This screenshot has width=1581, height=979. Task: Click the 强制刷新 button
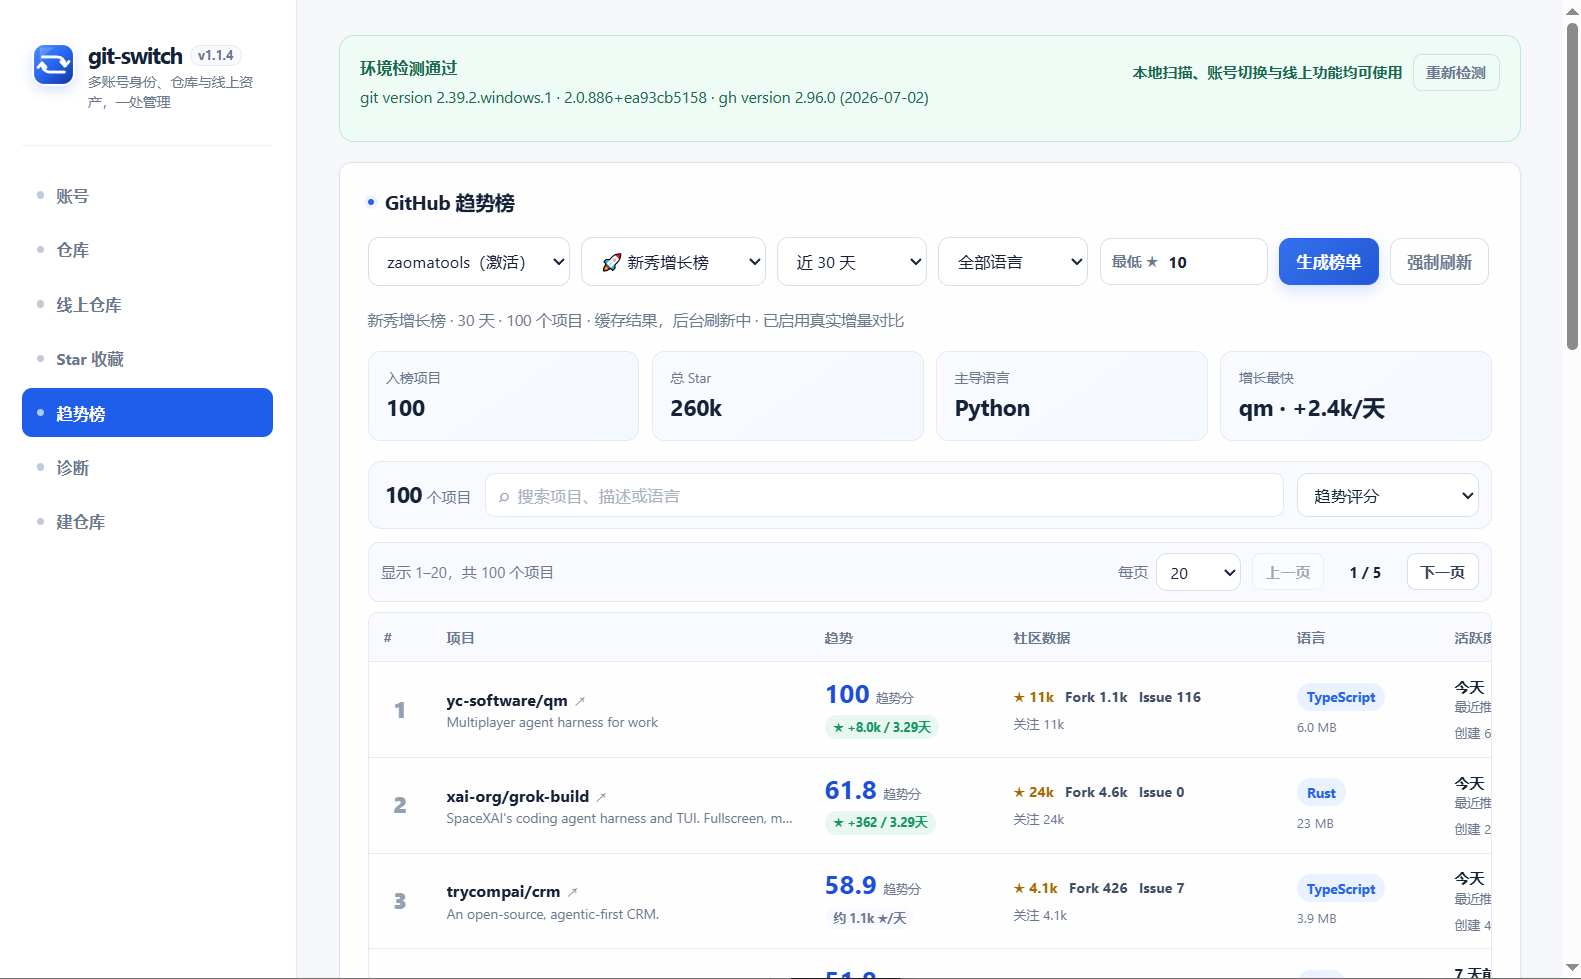coord(1439,262)
